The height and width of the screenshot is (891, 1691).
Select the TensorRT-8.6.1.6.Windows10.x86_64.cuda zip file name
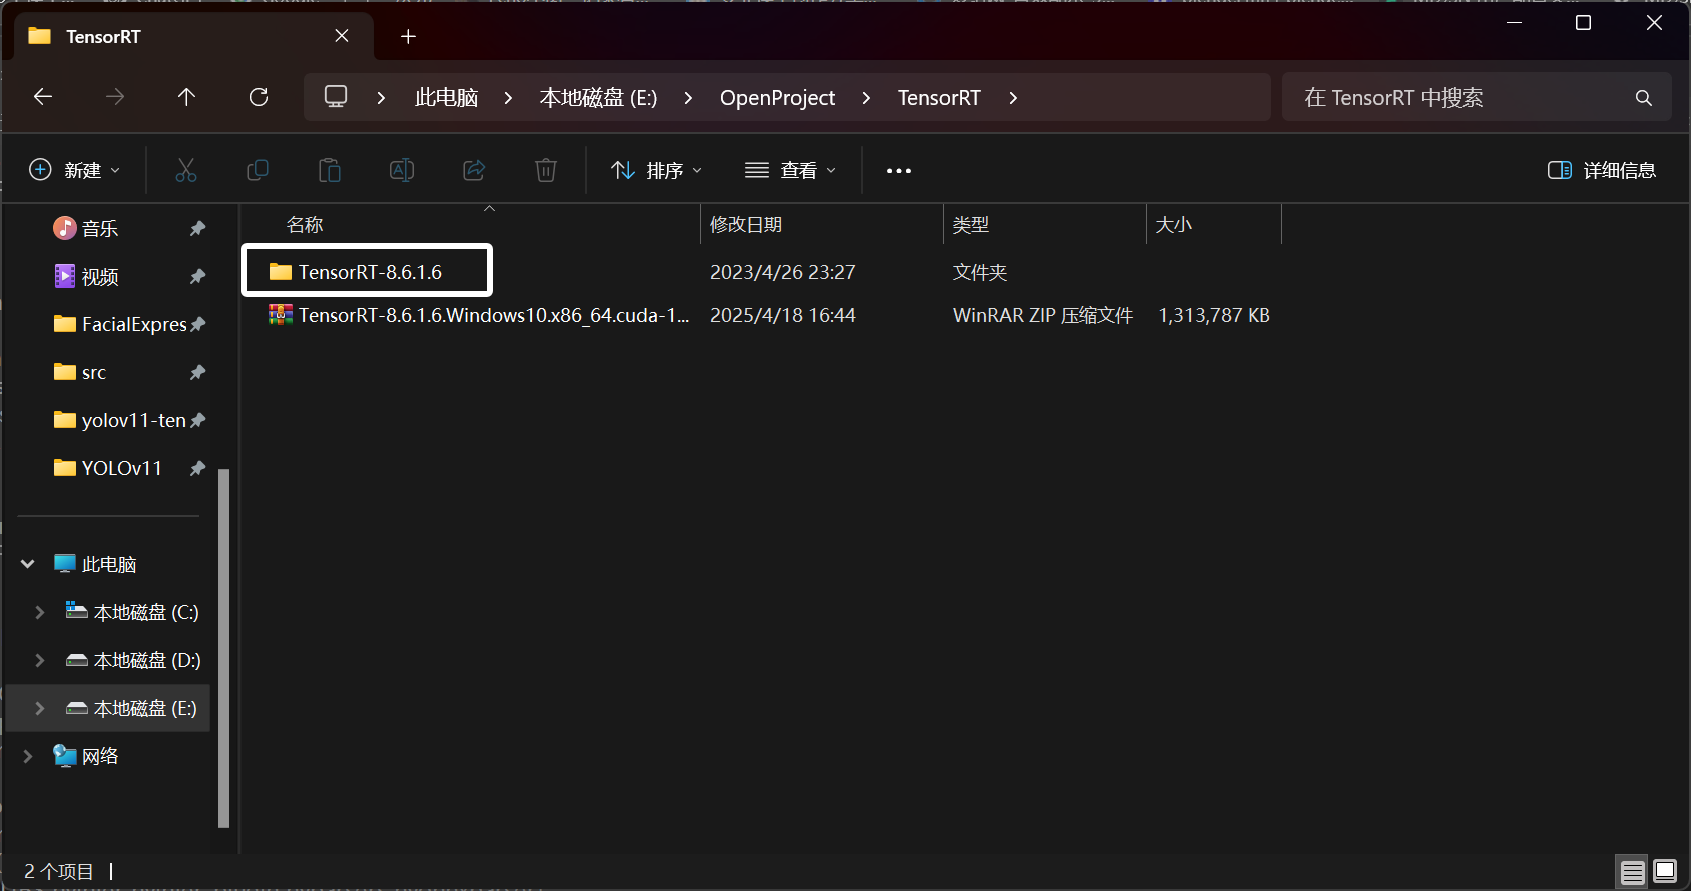[494, 315]
